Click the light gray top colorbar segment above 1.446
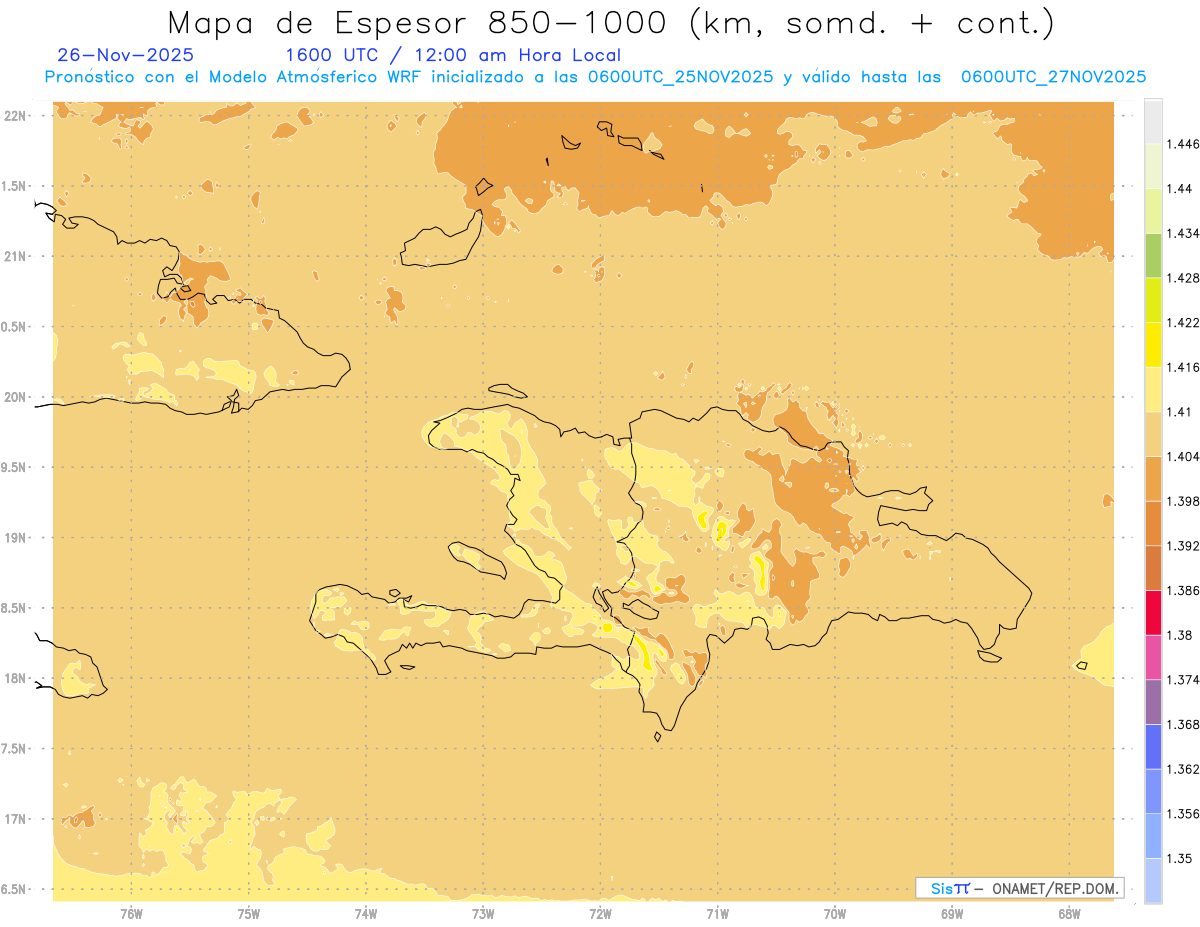Viewport: 1200px width, 927px height. [x=1153, y=121]
